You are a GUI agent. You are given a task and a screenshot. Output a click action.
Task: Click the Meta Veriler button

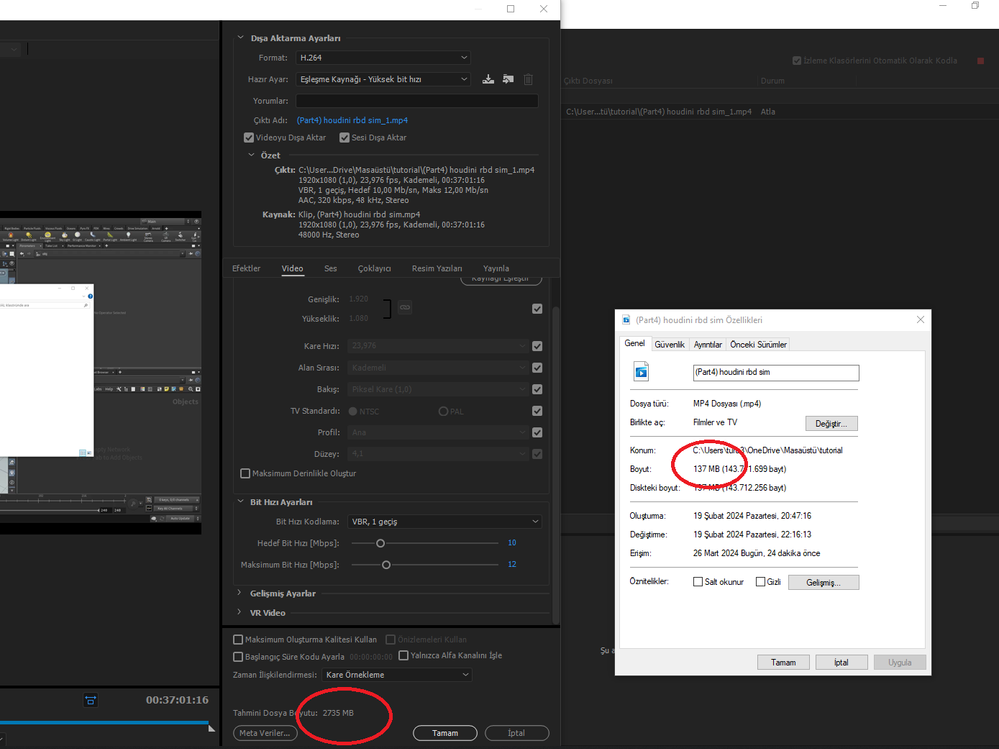[x=264, y=733]
